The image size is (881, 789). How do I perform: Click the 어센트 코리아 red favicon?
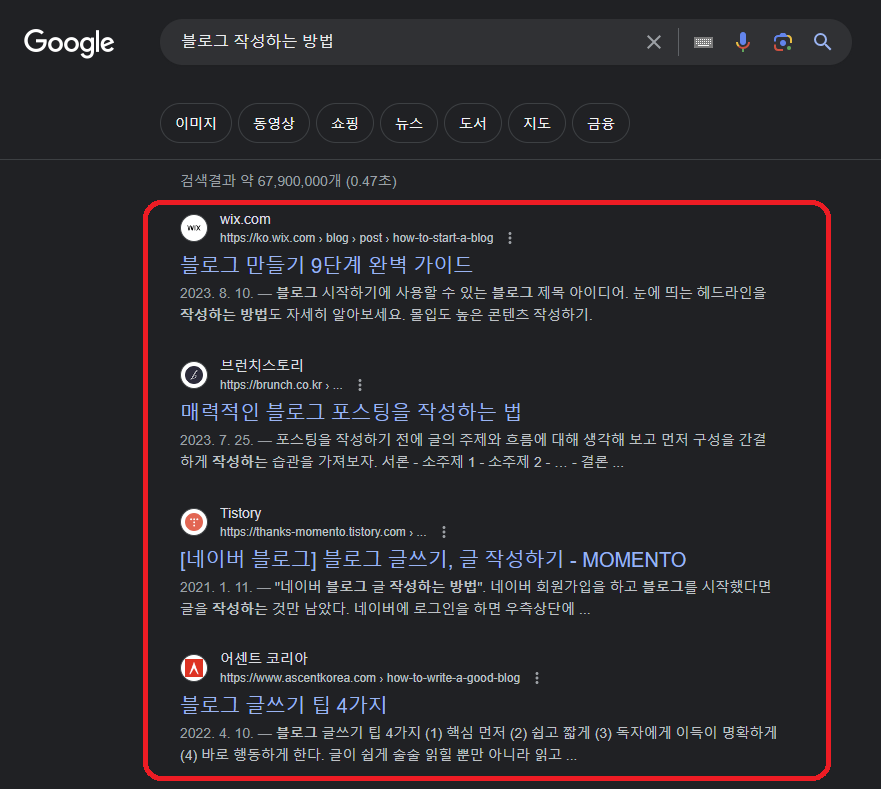point(193,667)
